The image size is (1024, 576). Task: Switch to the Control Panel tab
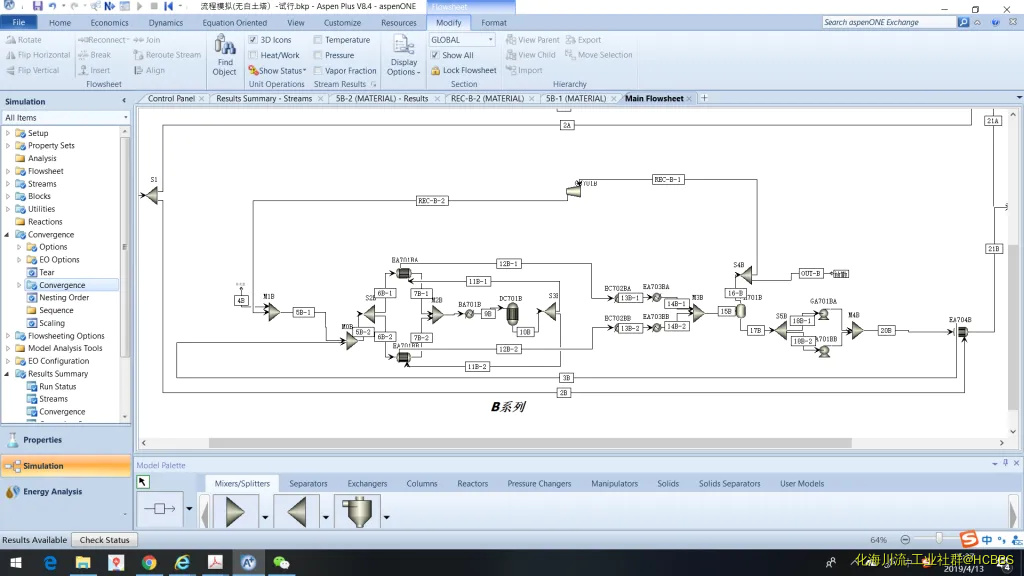tap(171, 99)
